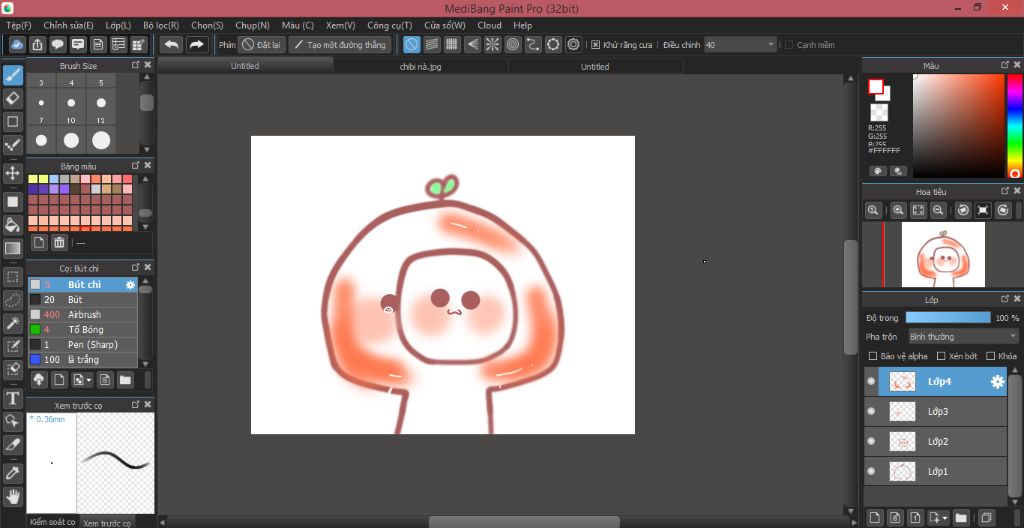Adjust the Độ trong opacity slider
The height and width of the screenshot is (528, 1024).
click(x=948, y=318)
